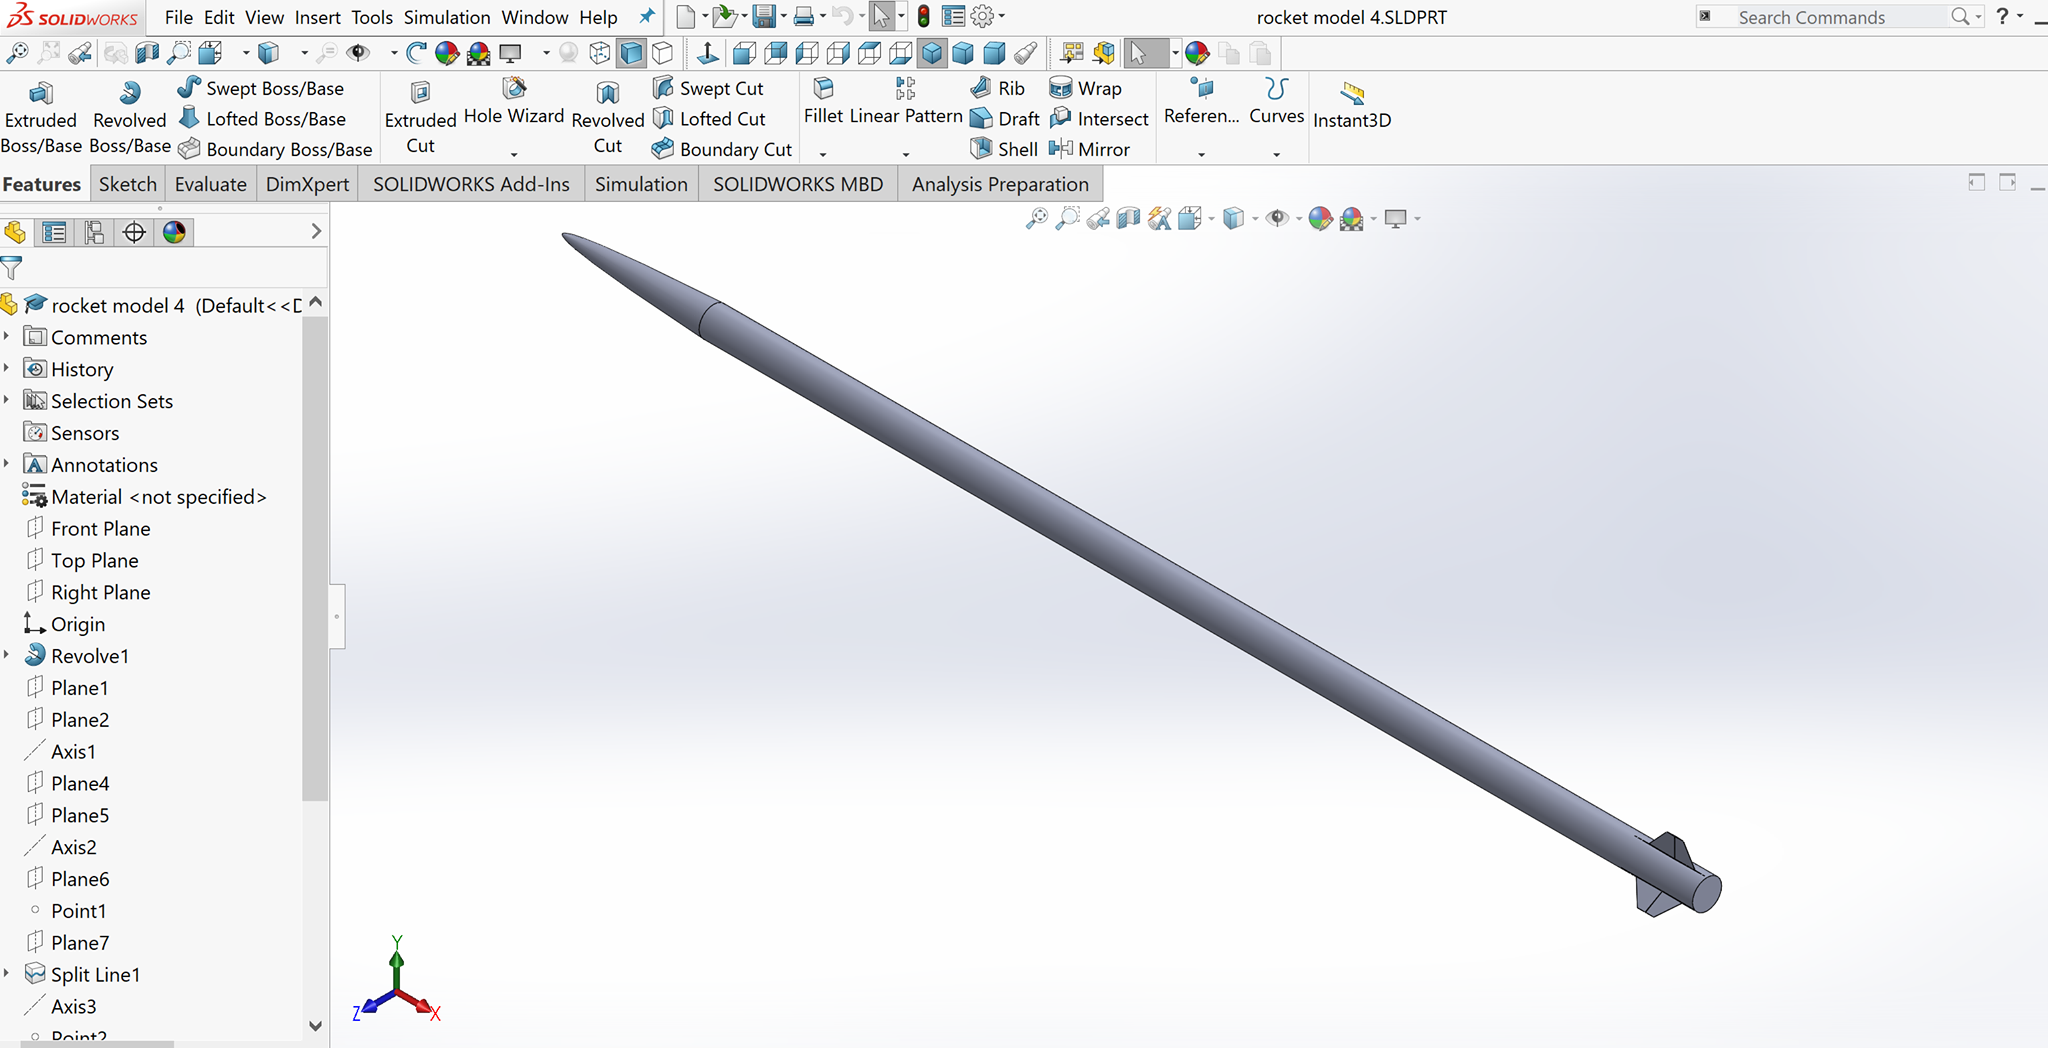Click Material not specified item

[x=159, y=496]
